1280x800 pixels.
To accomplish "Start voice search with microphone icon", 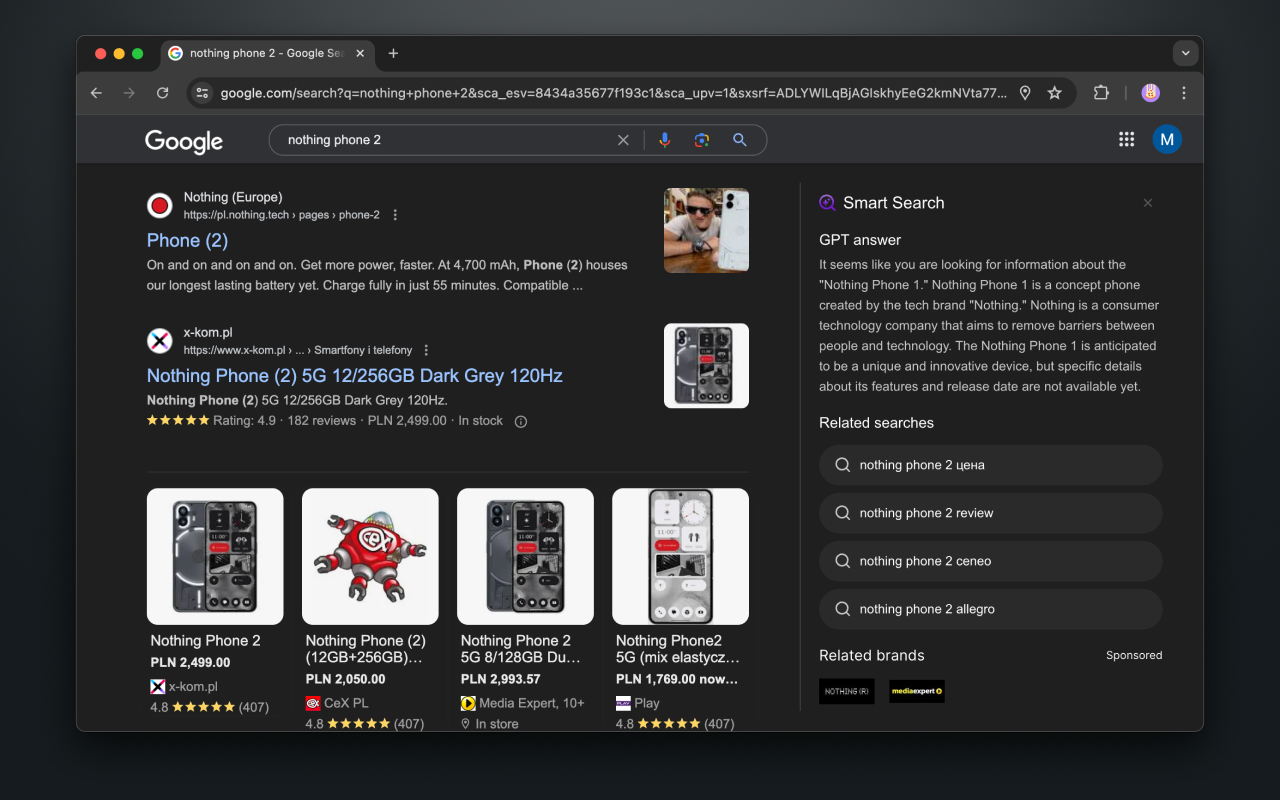I will [x=664, y=140].
